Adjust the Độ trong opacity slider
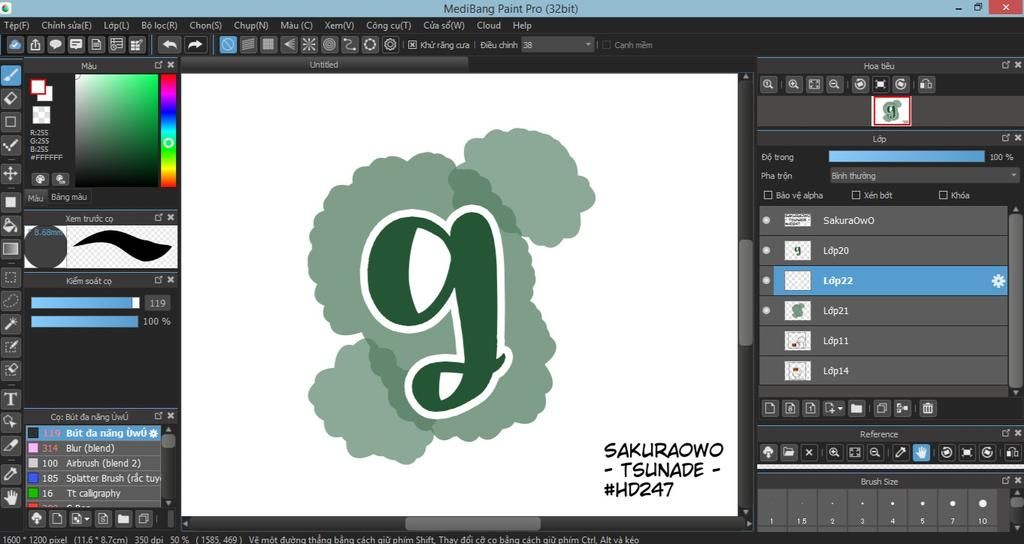 (906, 157)
